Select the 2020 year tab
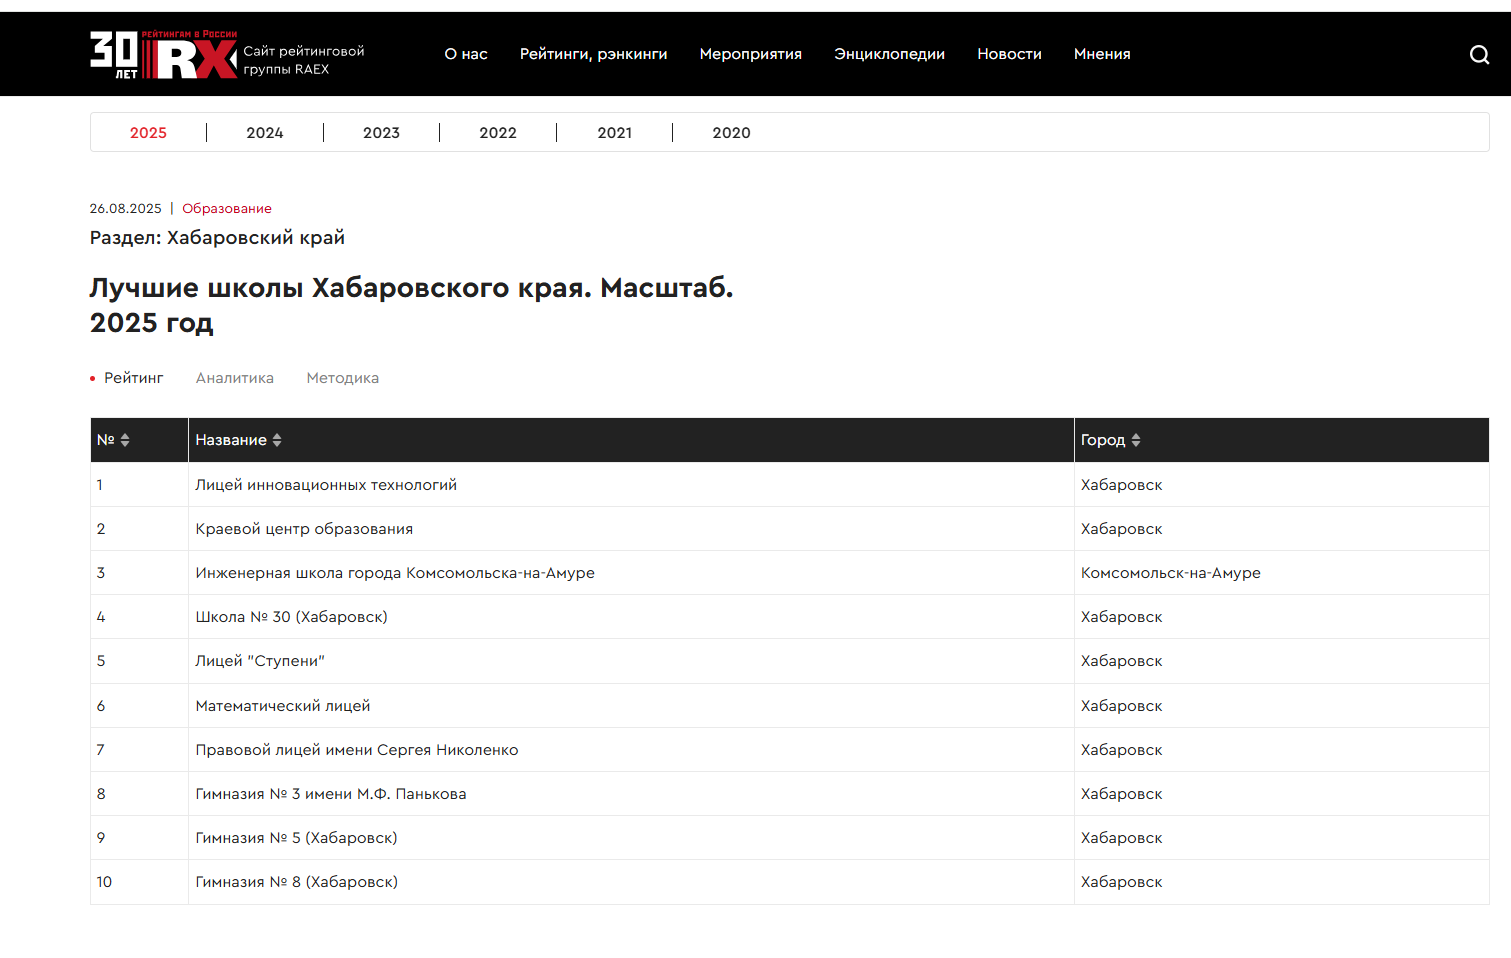 [731, 133]
